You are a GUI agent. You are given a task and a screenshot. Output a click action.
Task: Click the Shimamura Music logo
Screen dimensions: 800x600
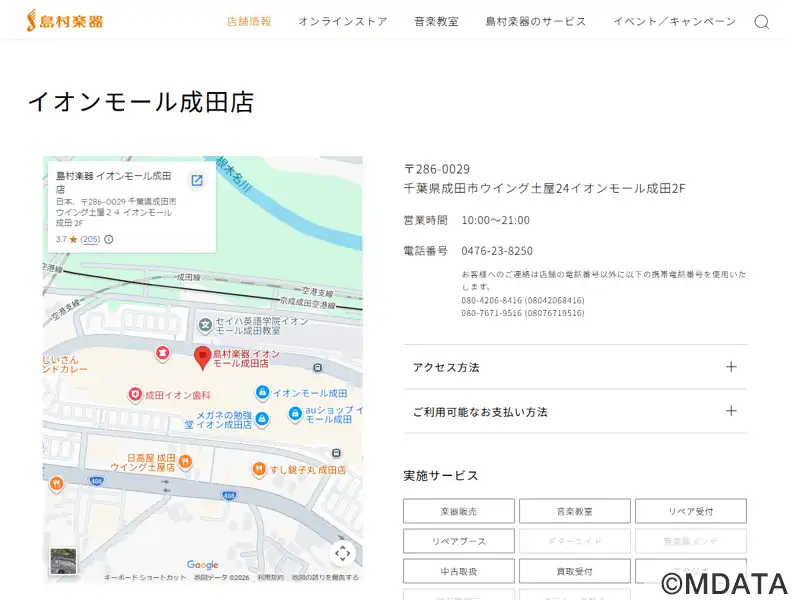click(x=65, y=21)
